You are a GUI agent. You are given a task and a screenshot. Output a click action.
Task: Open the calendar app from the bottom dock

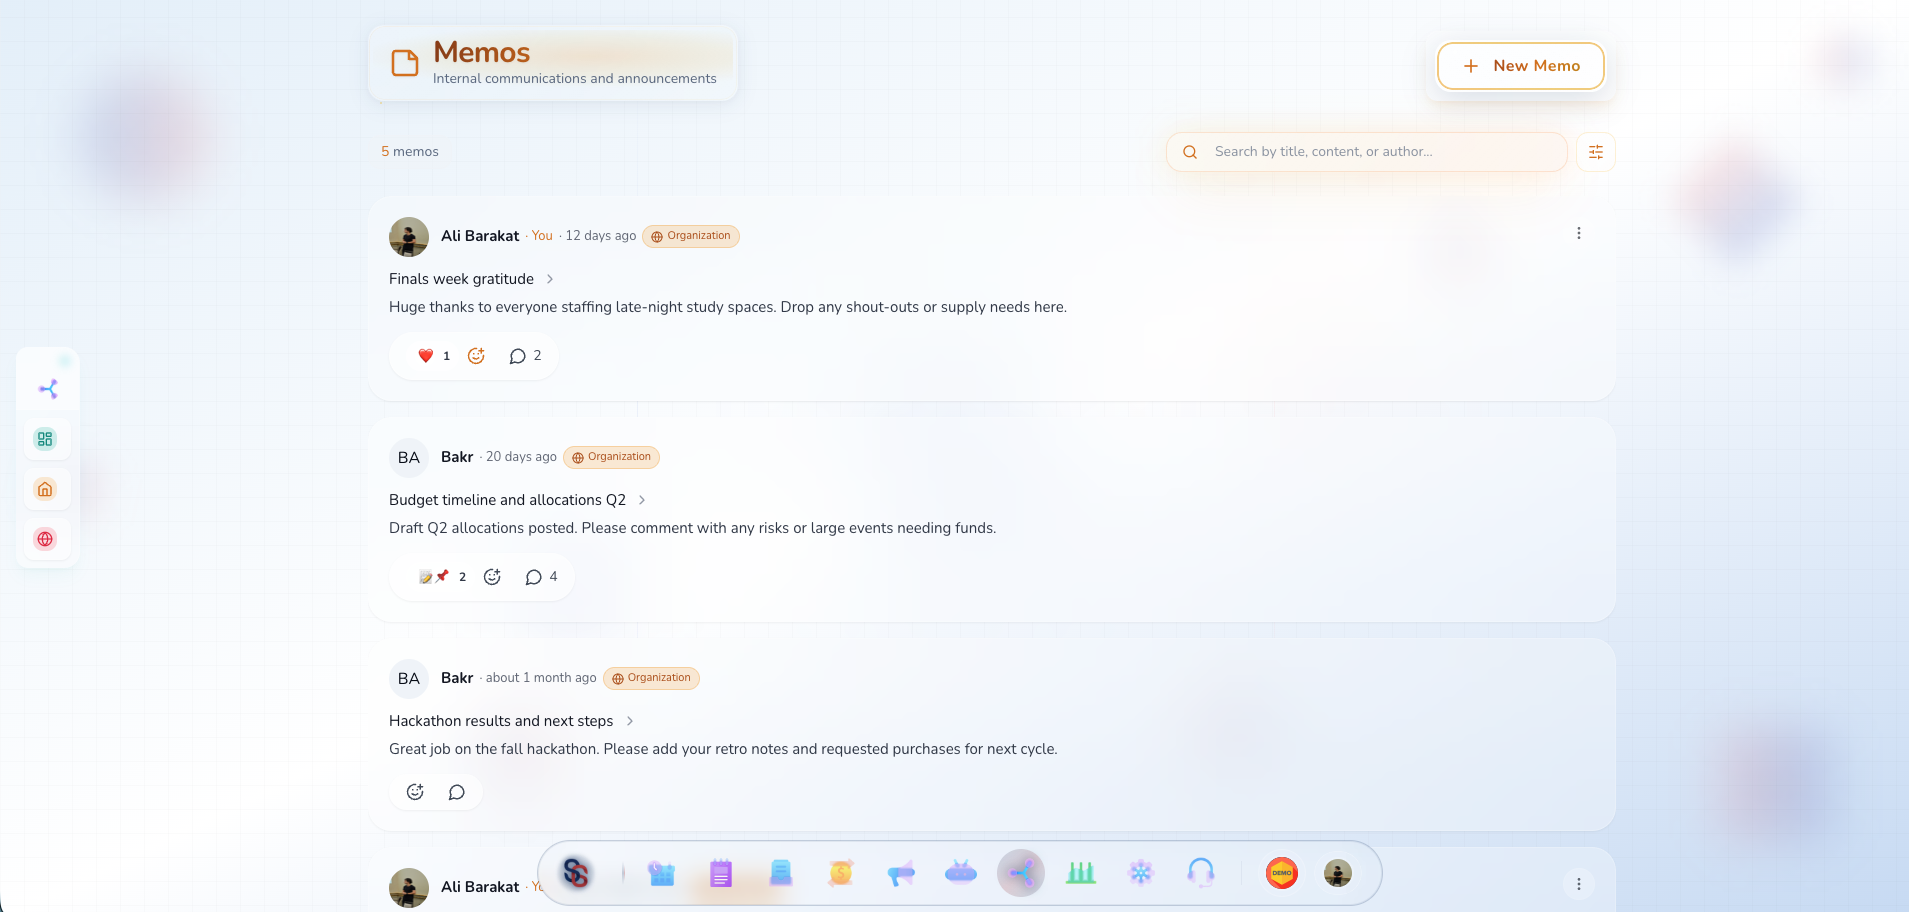661,872
